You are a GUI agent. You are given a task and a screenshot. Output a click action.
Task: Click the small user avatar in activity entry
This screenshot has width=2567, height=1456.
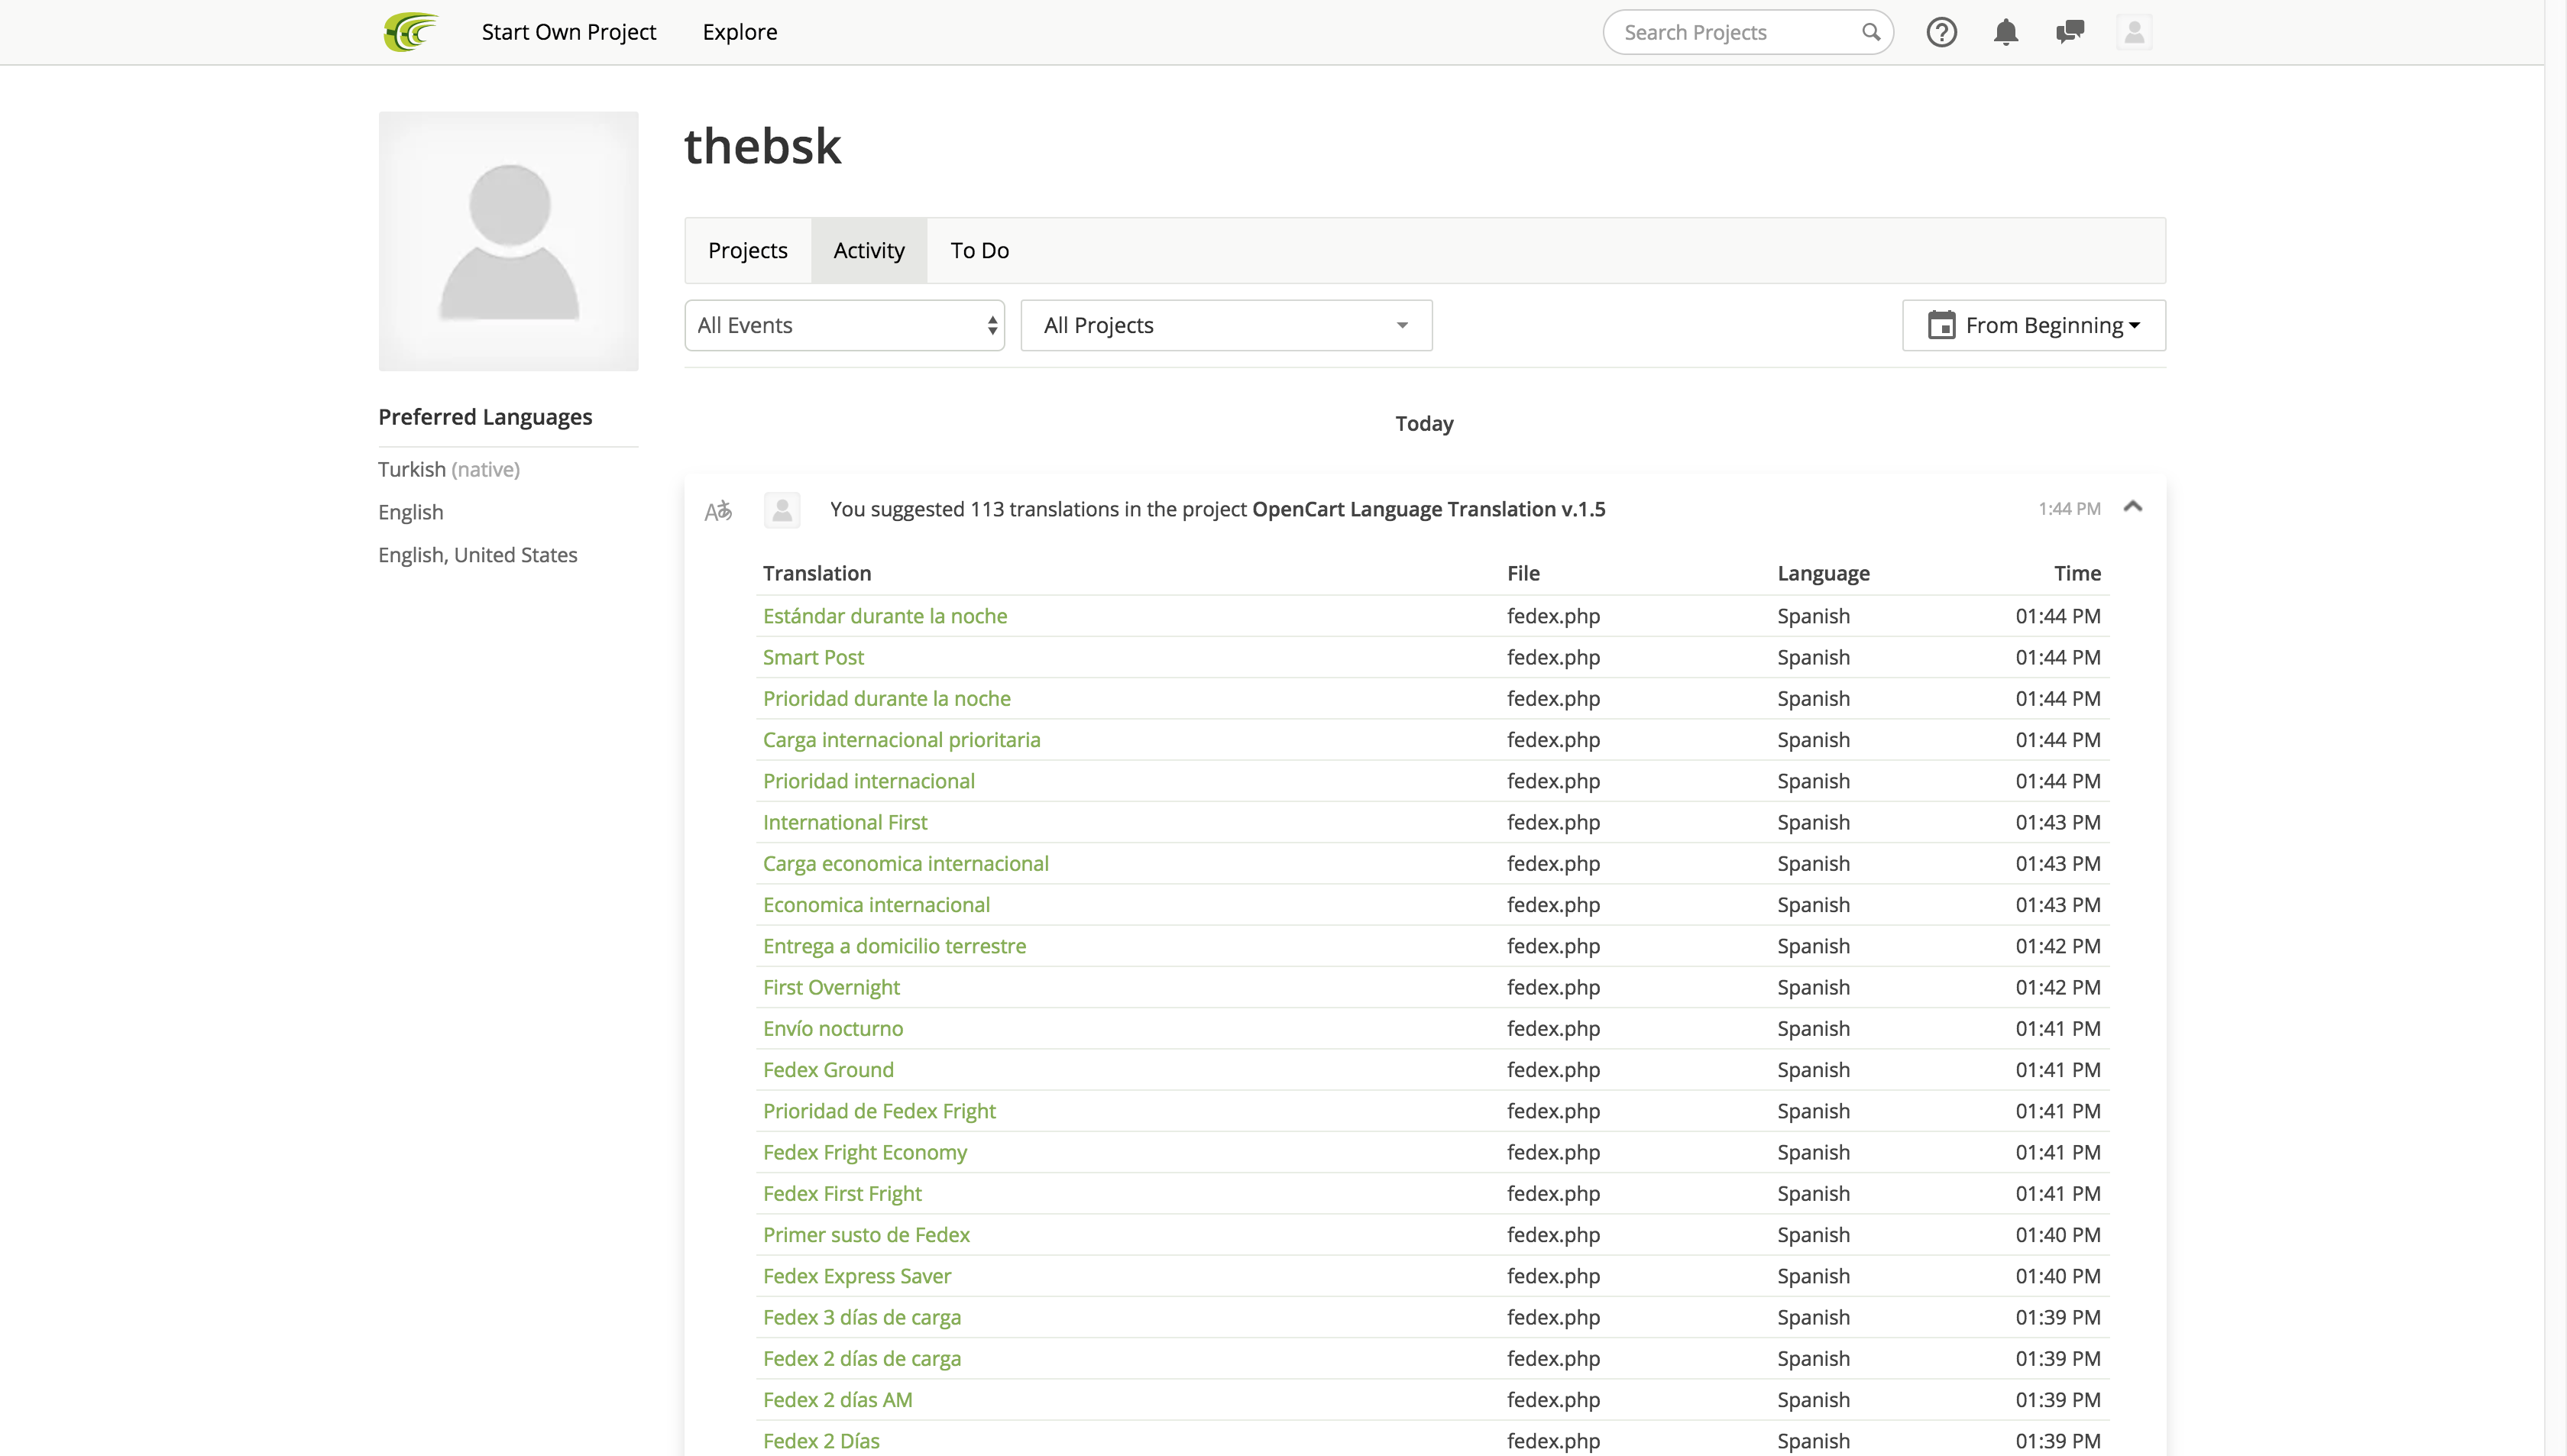click(782, 510)
